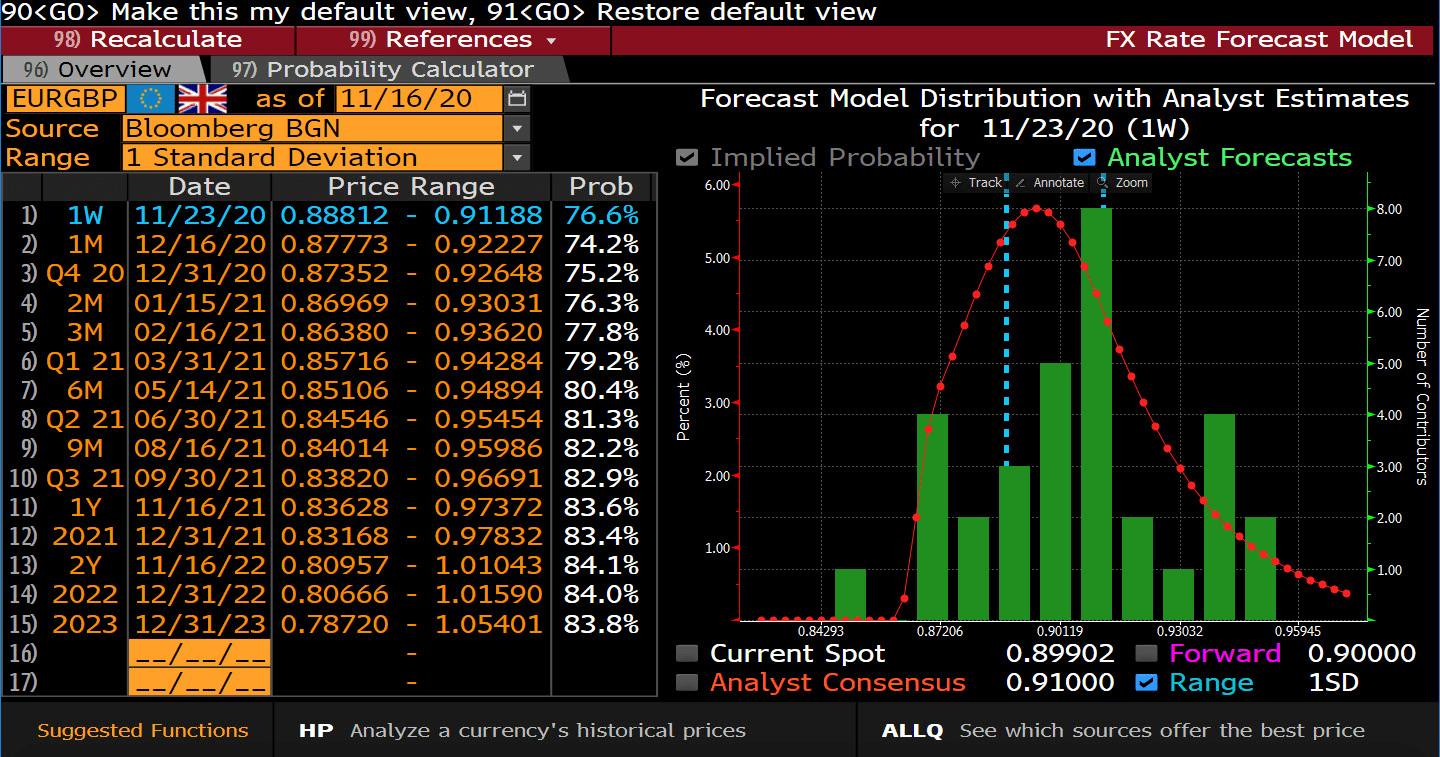Image resolution: width=1440 pixels, height=757 pixels.
Task: Click the date 12/31/23 in row 15
Action: tap(200, 624)
